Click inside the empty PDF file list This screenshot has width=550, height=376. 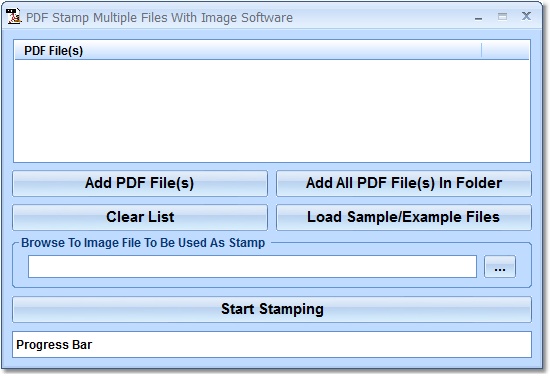pyautogui.click(x=272, y=110)
